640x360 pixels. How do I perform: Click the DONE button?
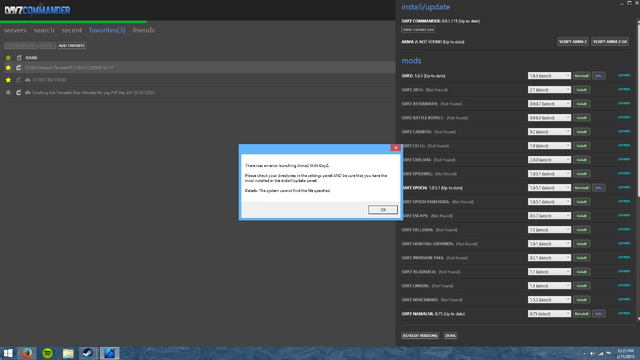coord(450,336)
